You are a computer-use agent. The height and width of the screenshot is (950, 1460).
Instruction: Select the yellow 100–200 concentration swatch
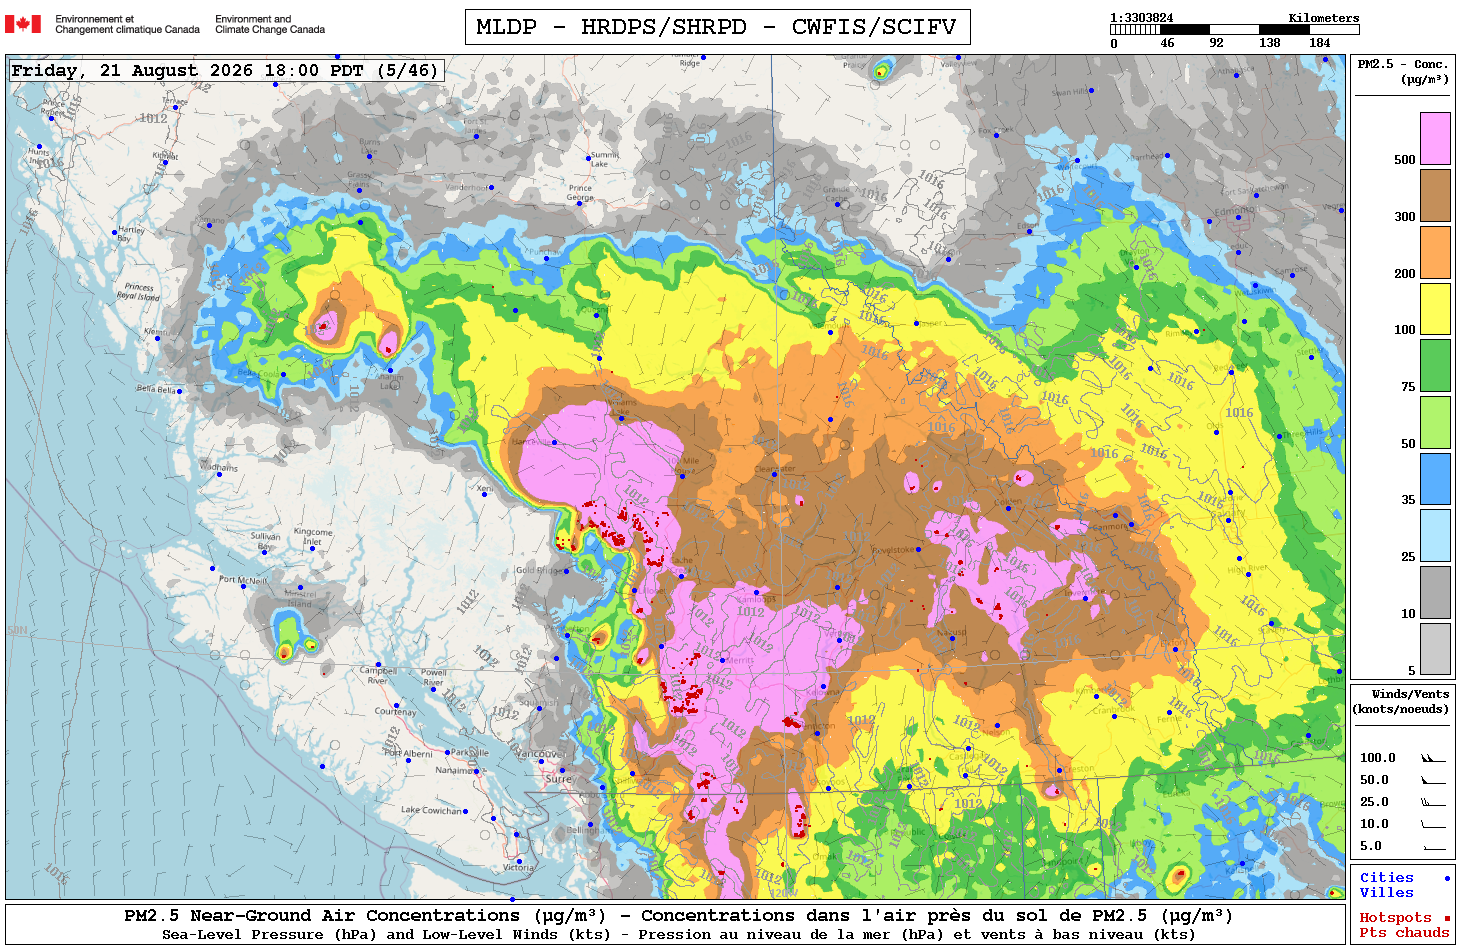click(x=1435, y=308)
